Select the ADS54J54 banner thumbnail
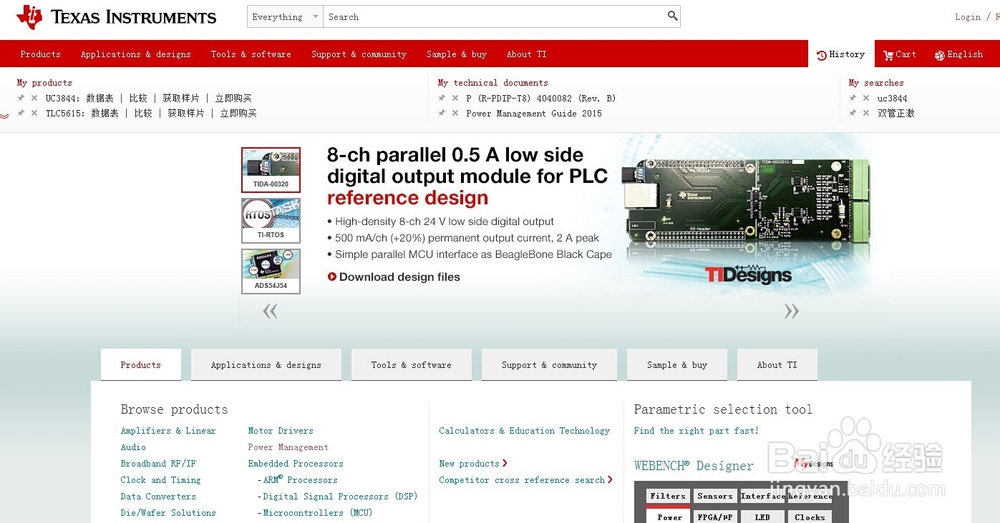 [270, 271]
